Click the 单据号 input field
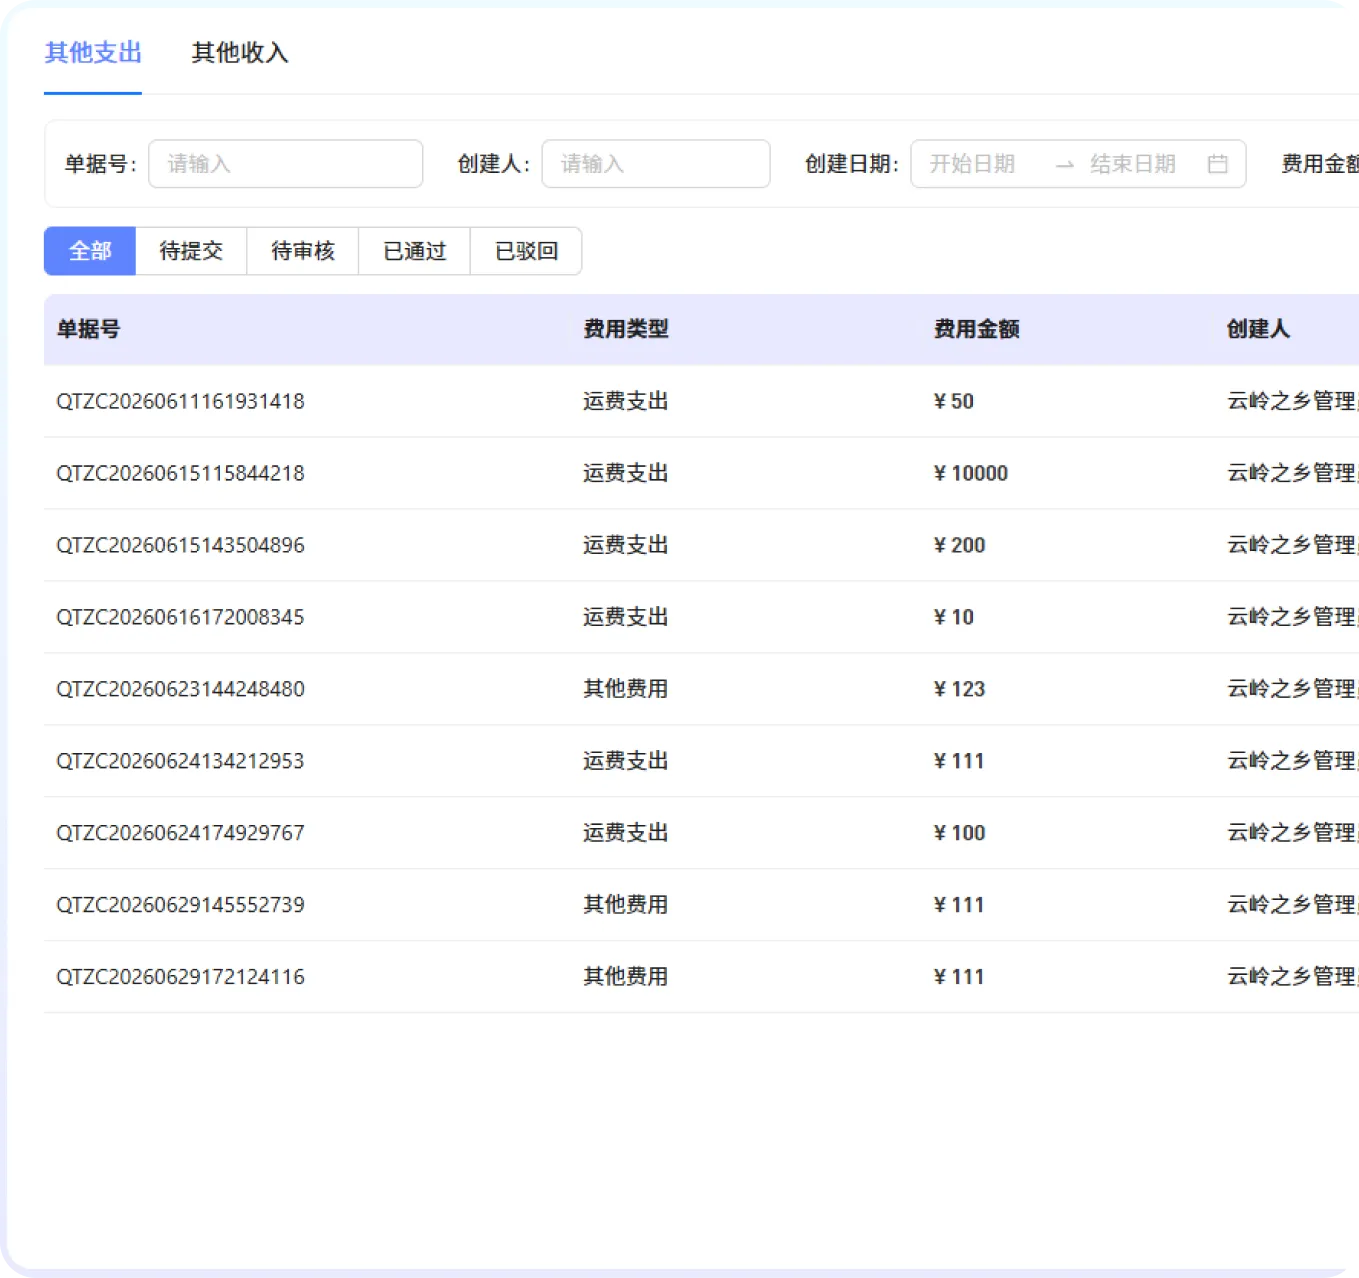This screenshot has width=1359, height=1278. pyautogui.click(x=286, y=164)
